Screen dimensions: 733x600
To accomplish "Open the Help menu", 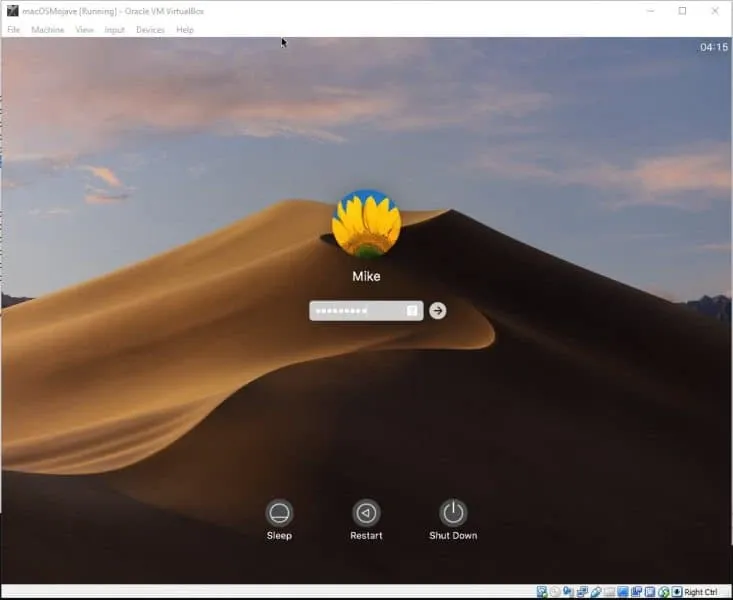I will [185, 29].
